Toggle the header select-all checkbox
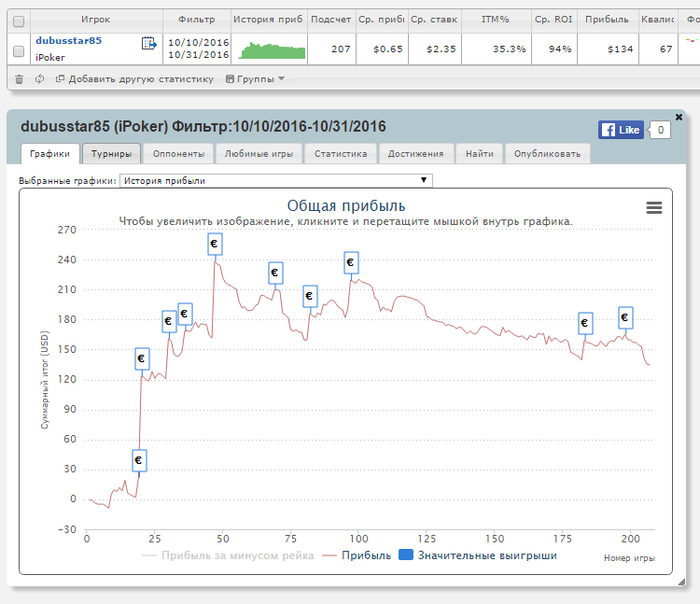This screenshot has width=700, height=604. click(19, 21)
